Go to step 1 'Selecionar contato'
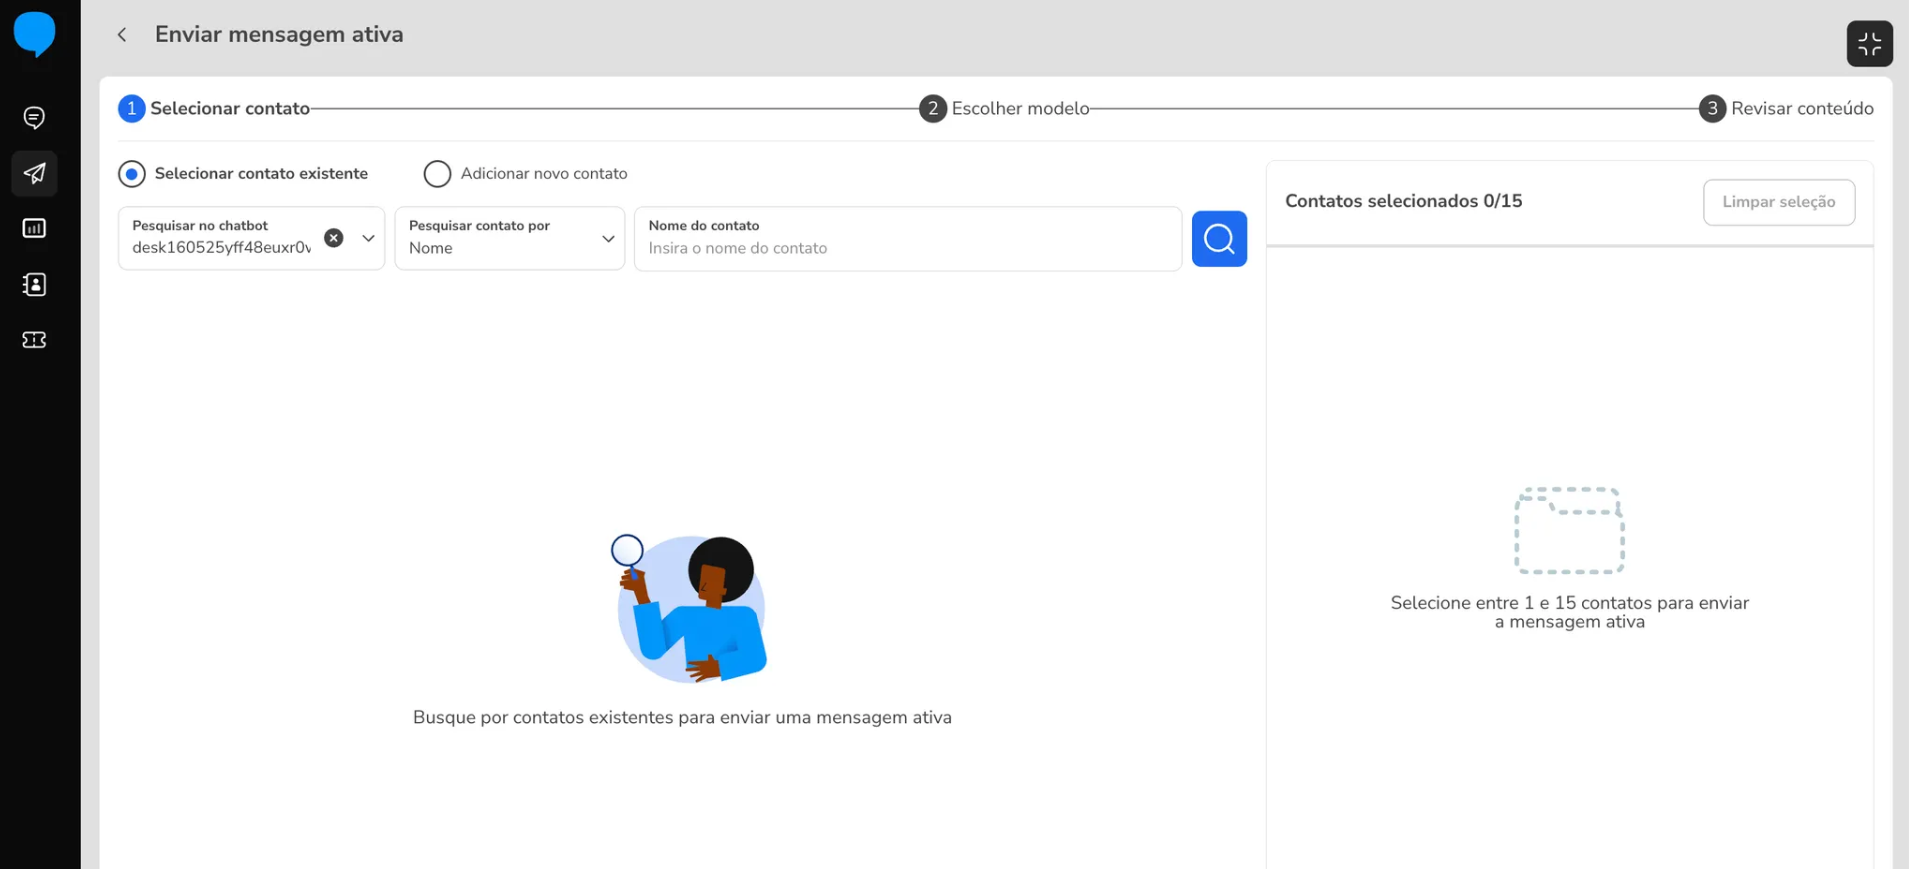 coord(214,109)
